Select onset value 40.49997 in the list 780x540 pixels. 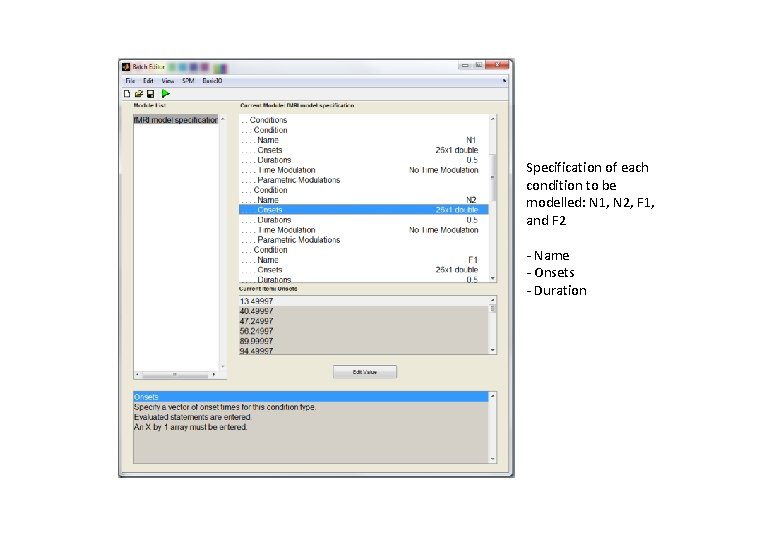coord(364,311)
